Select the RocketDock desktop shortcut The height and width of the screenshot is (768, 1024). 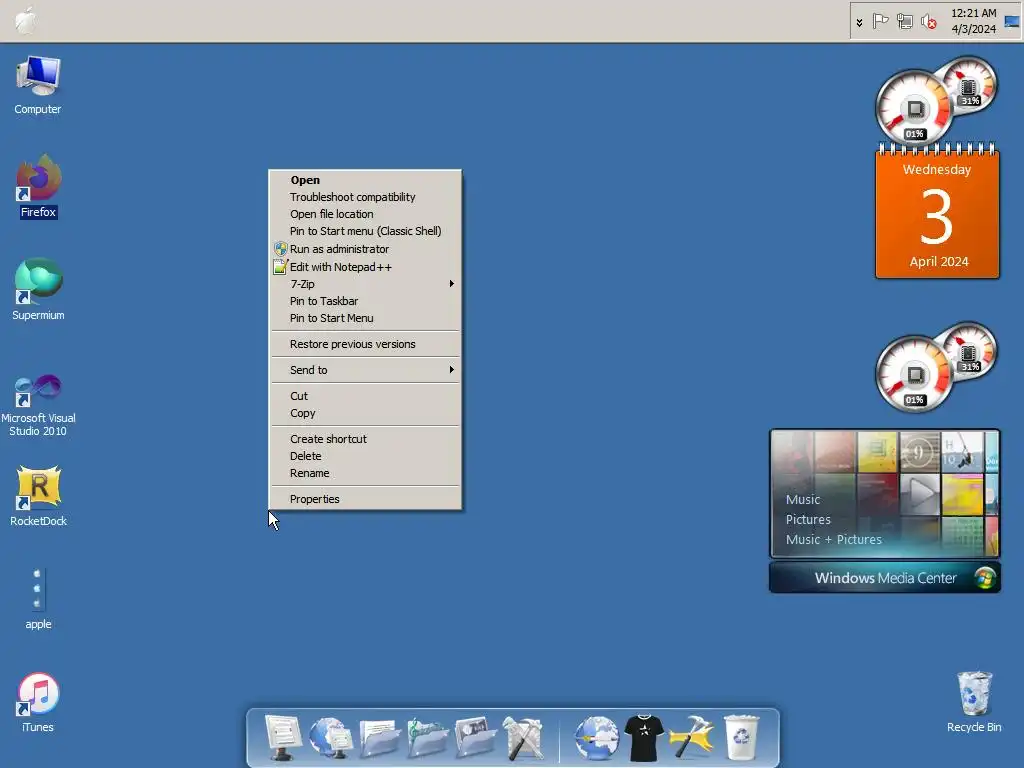click(38, 496)
